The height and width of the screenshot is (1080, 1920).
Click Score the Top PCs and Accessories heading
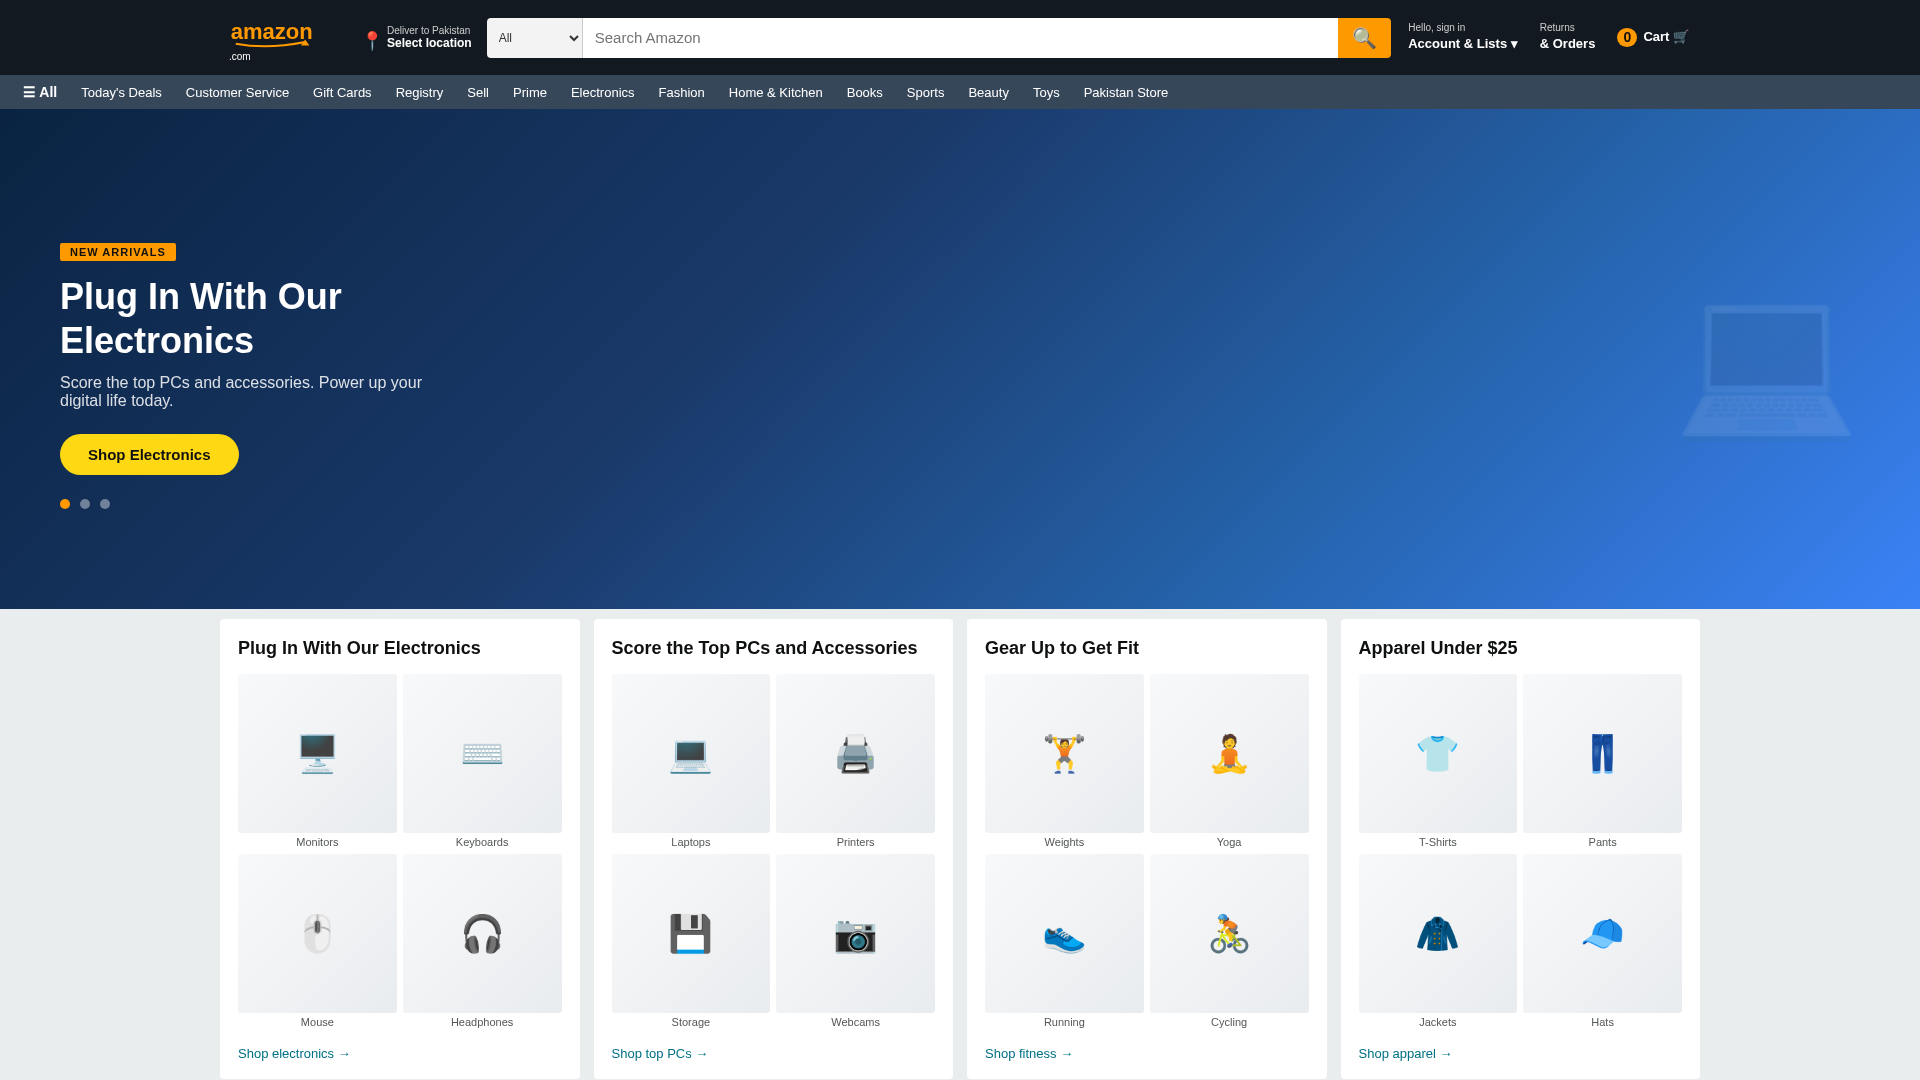tap(764, 648)
